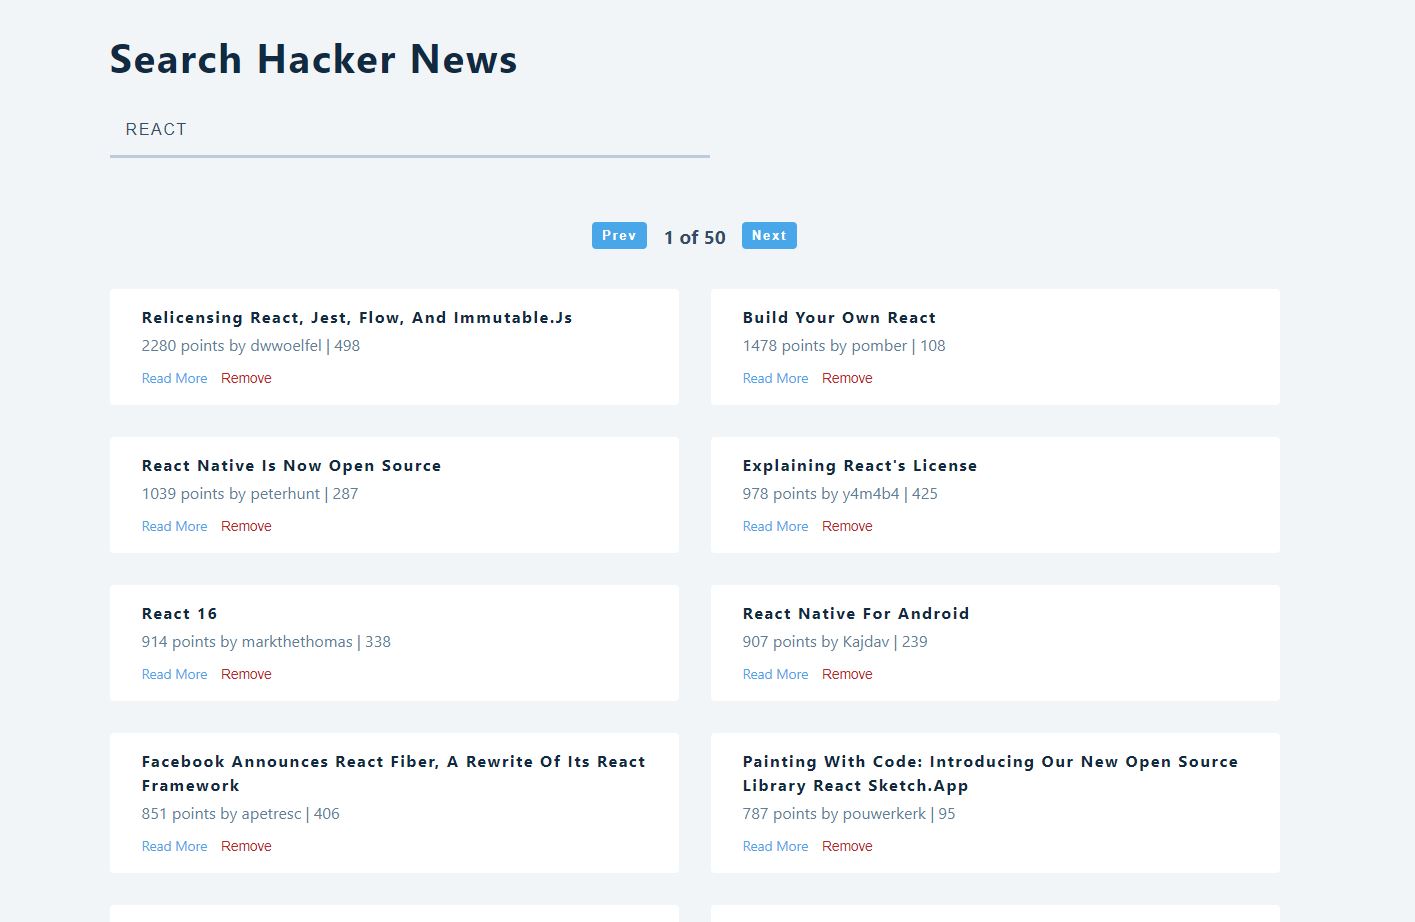1415x922 pixels.
Task: Remove the Build Your Own React story
Action: pos(847,378)
